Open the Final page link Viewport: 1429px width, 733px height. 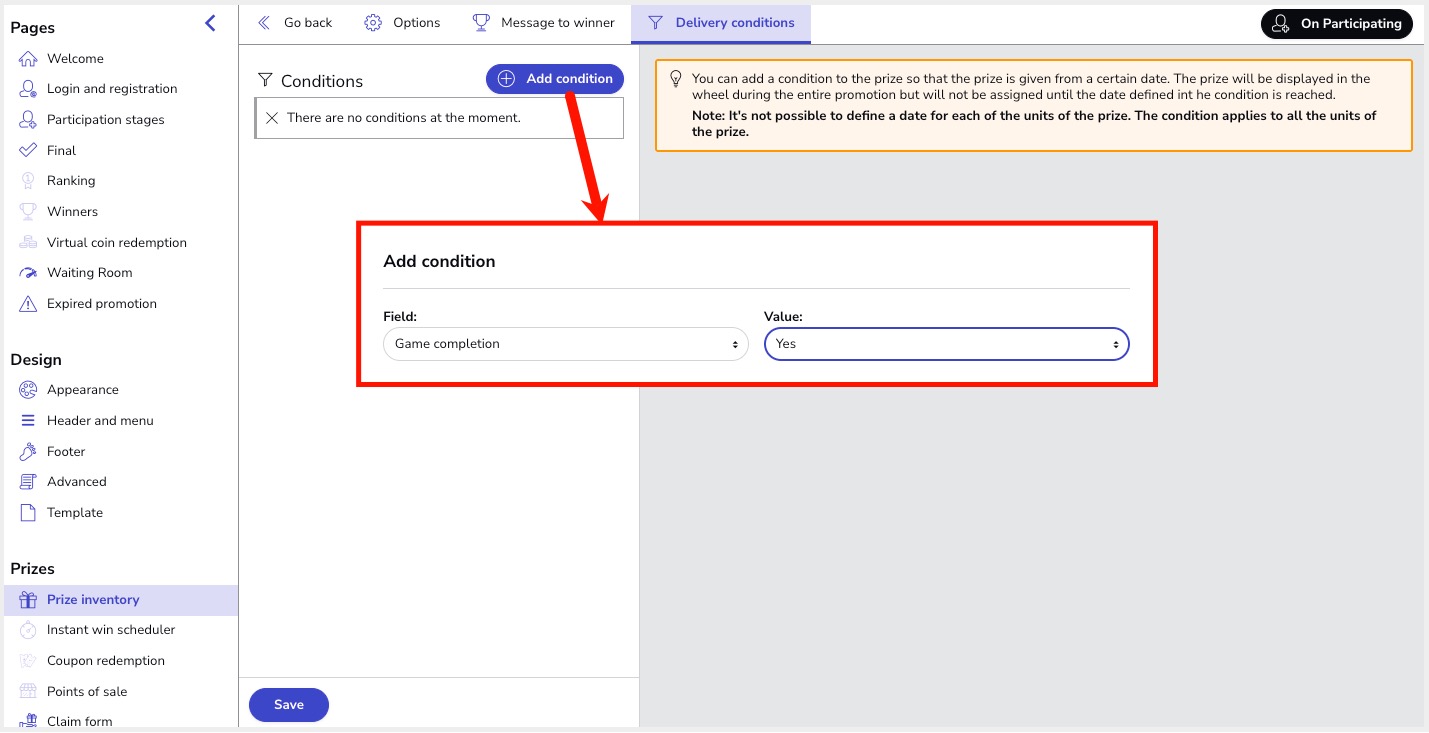pos(61,151)
